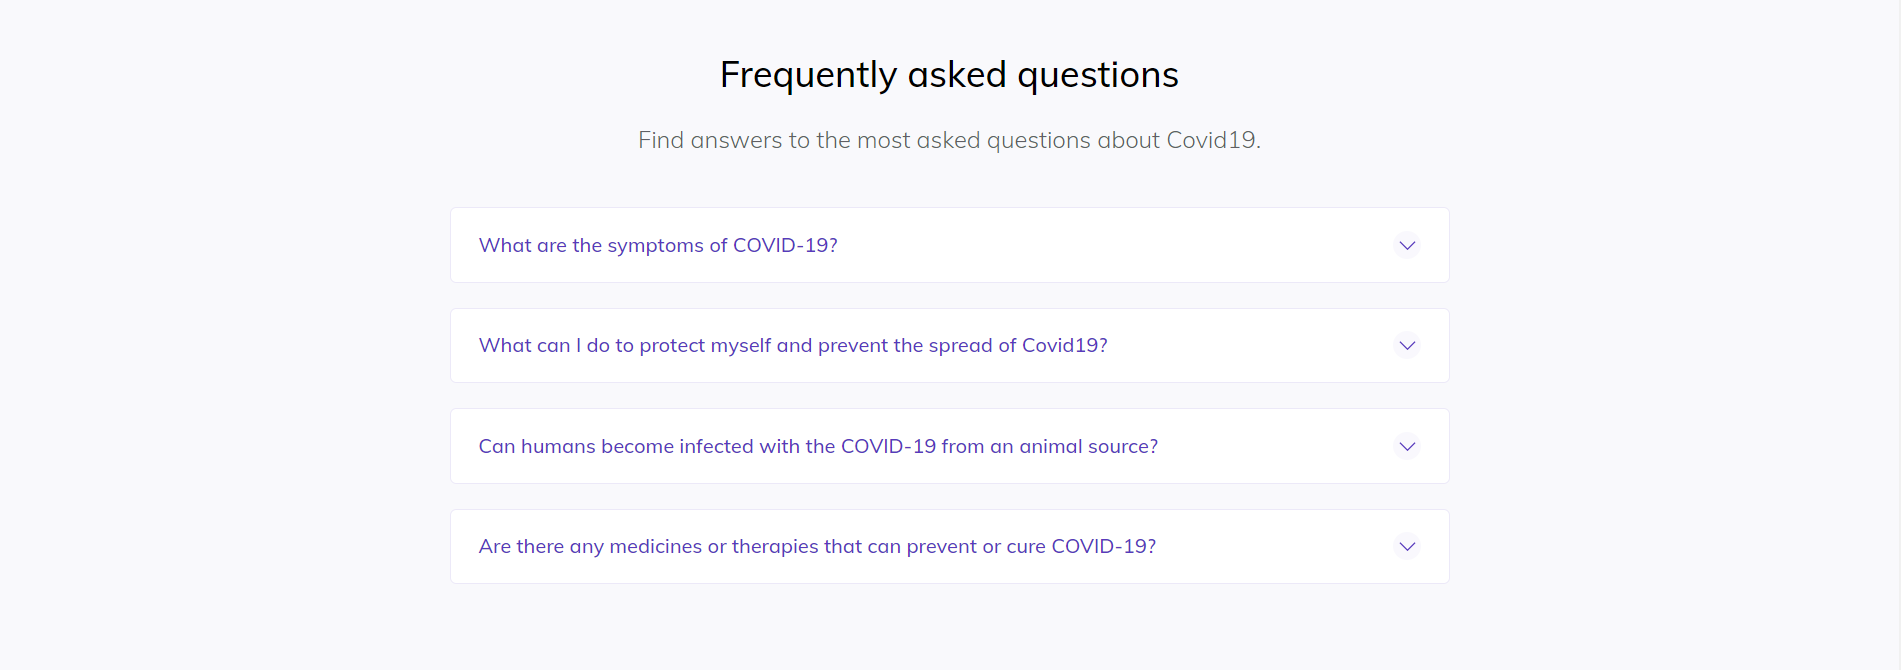Image resolution: width=1901 pixels, height=670 pixels.
Task: Click the chevron icon next to the protect myself question
Action: click(x=1407, y=345)
